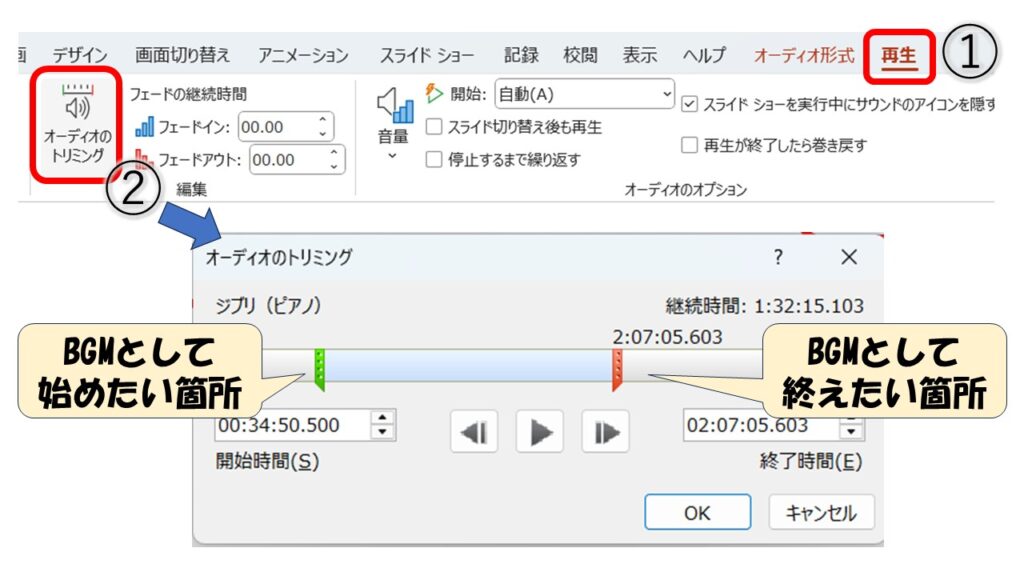Viewport: 1024px width, 576px height.
Task: Click the フェードイン spinner arrows
Action: pos(322,127)
